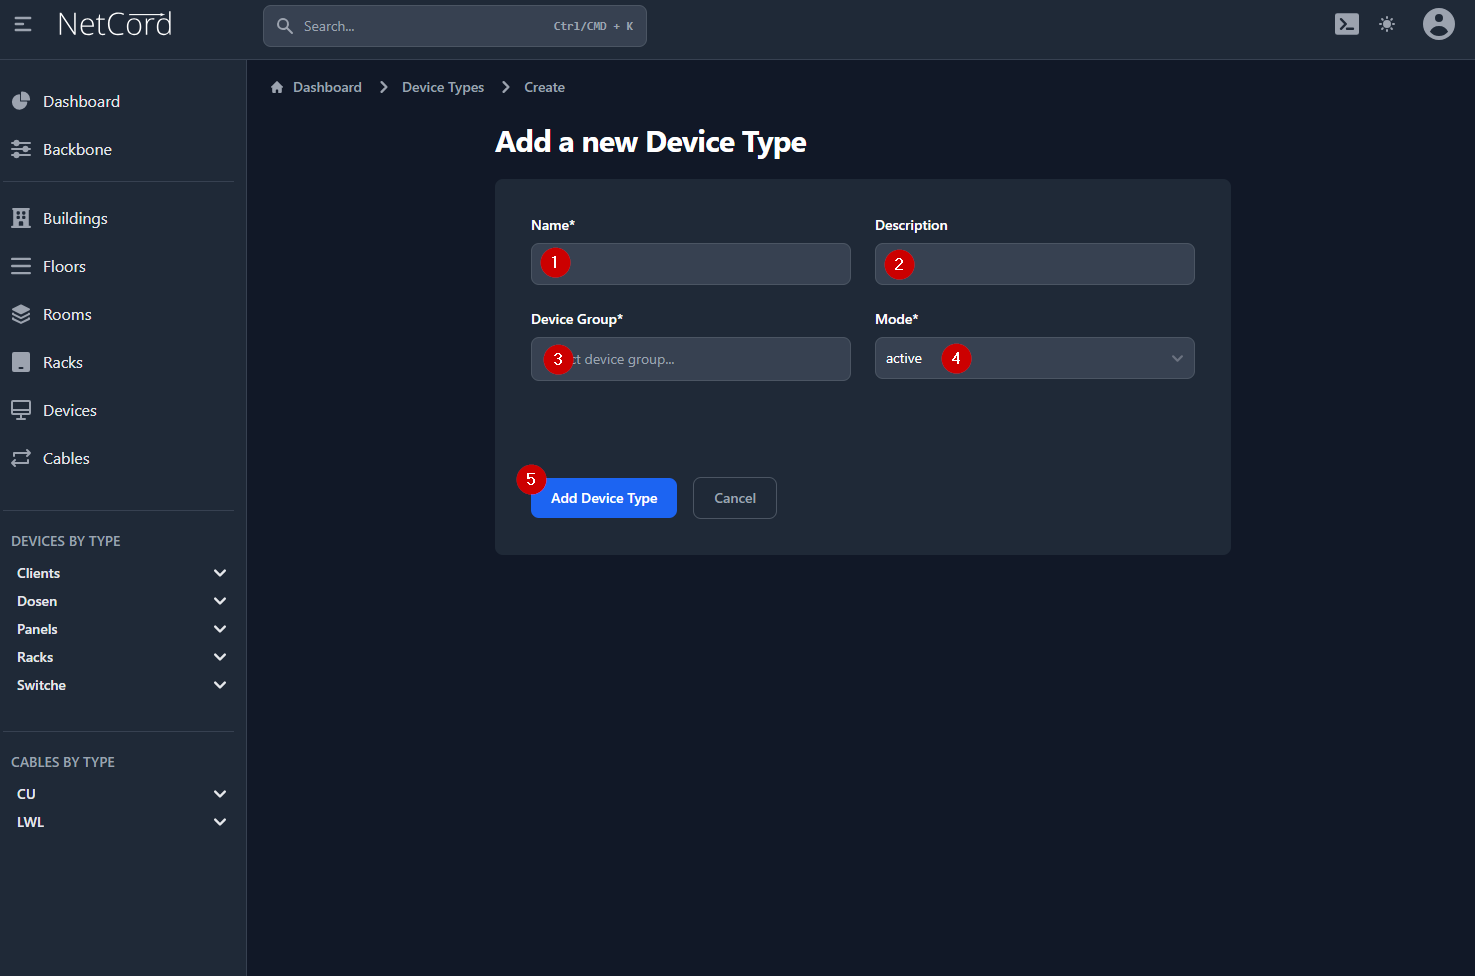Screen dimensions: 1475x976
Task: Open Dashboard from the sidebar
Action: click(x=81, y=102)
